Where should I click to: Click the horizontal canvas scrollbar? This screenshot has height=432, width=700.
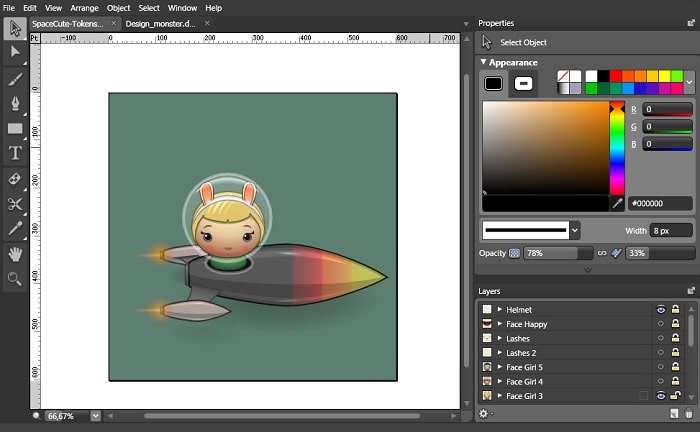click(282, 416)
